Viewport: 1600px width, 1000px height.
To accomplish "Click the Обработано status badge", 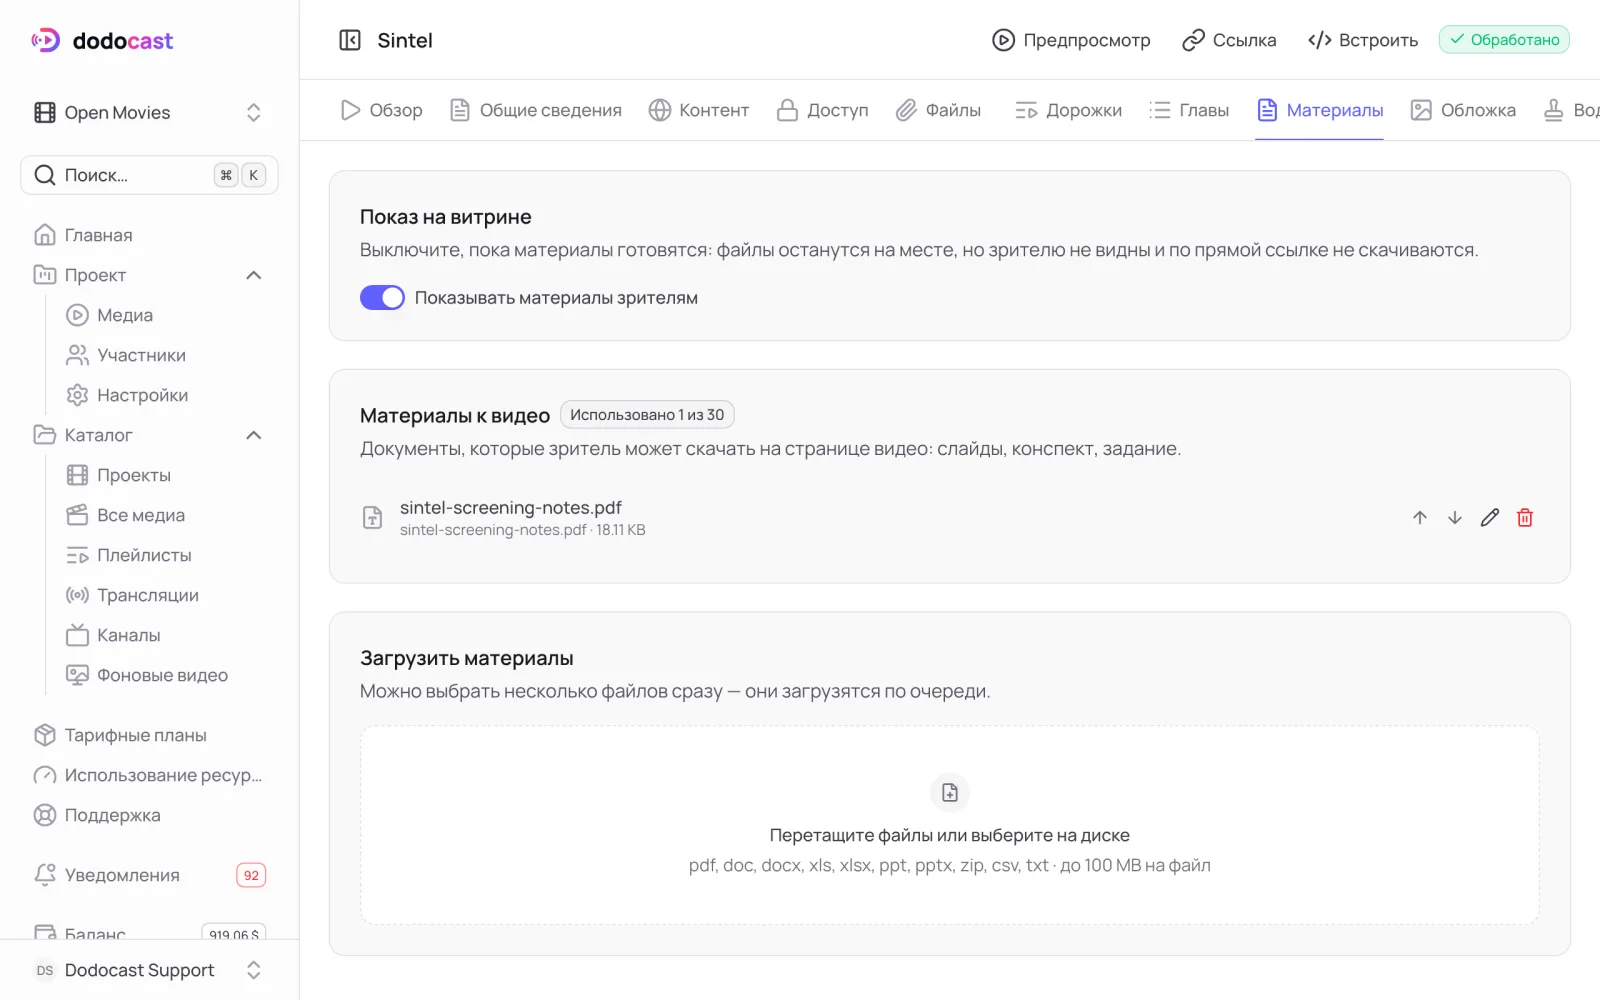I will coord(1504,40).
